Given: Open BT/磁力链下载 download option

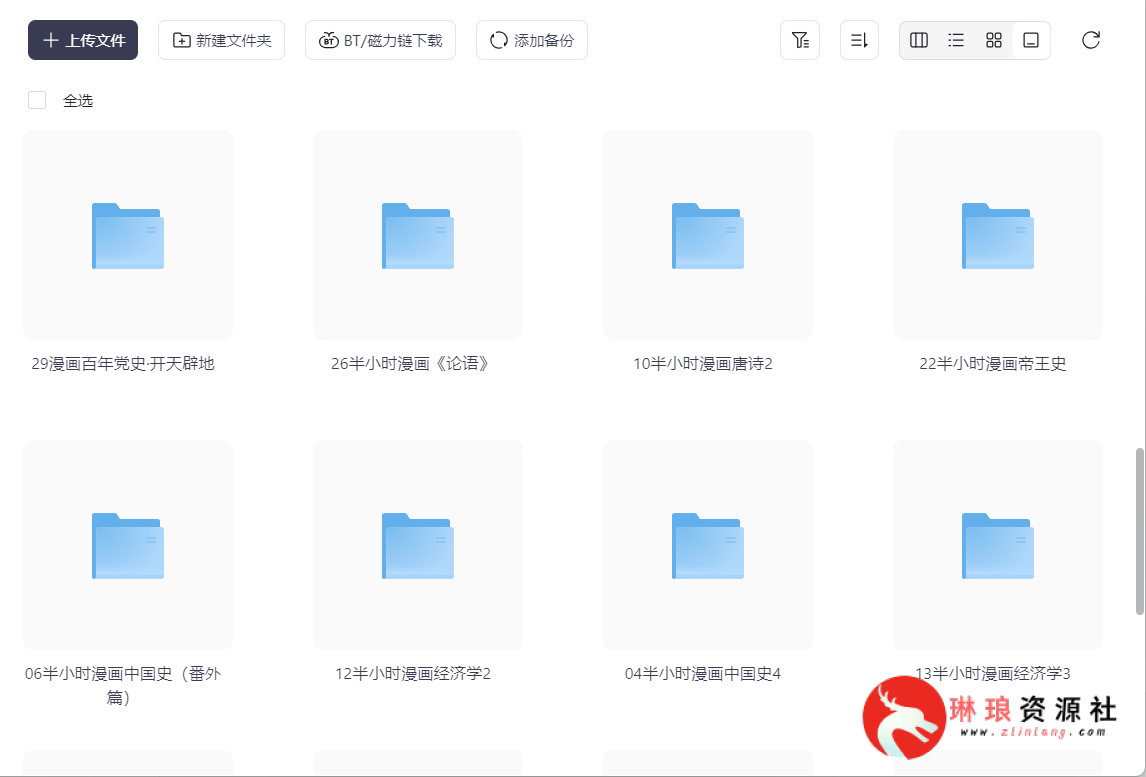Looking at the screenshot, I should tap(380, 40).
